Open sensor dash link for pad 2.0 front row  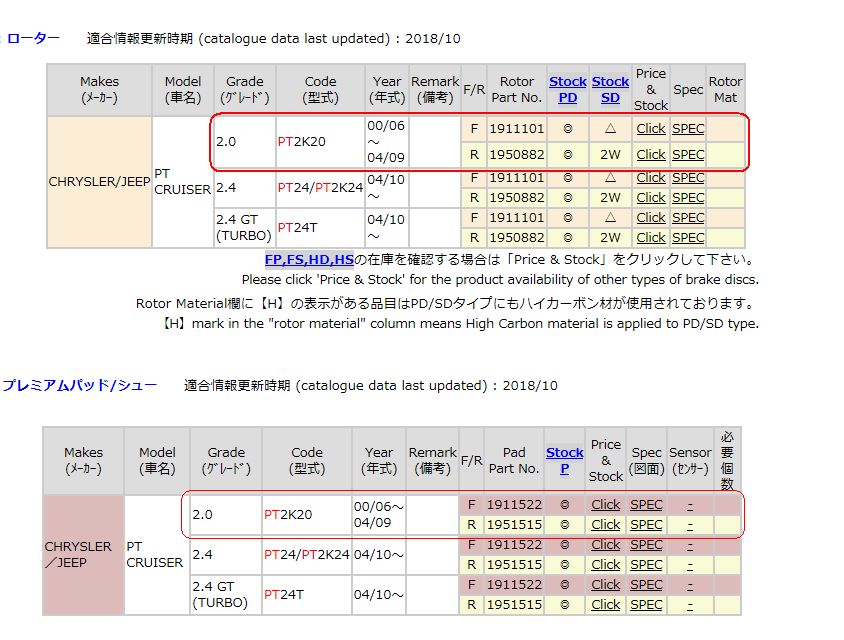click(690, 505)
